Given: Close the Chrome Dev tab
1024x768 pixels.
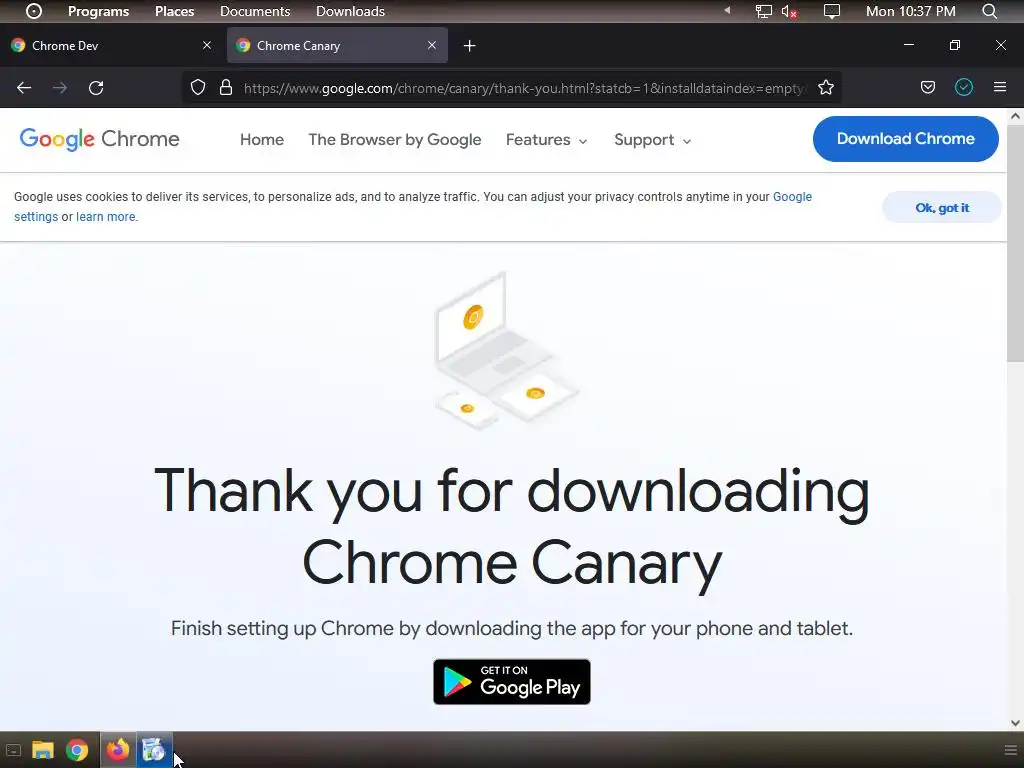Looking at the screenshot, I should 207,45.
